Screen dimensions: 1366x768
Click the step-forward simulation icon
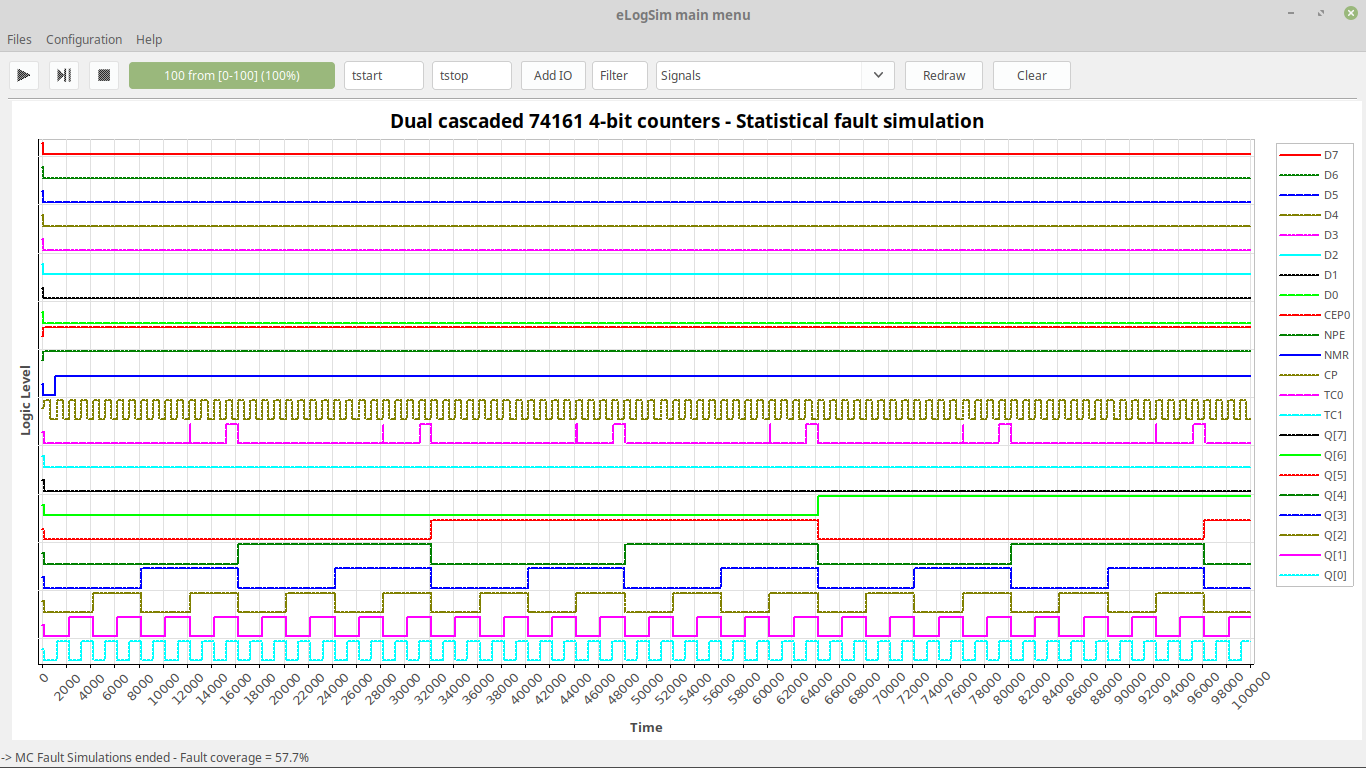(x=64, y=75)
